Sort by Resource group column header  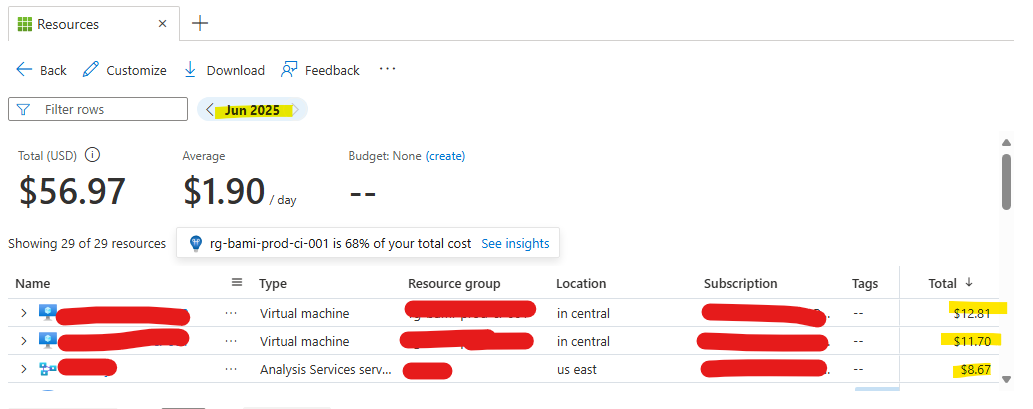[455, 284]
